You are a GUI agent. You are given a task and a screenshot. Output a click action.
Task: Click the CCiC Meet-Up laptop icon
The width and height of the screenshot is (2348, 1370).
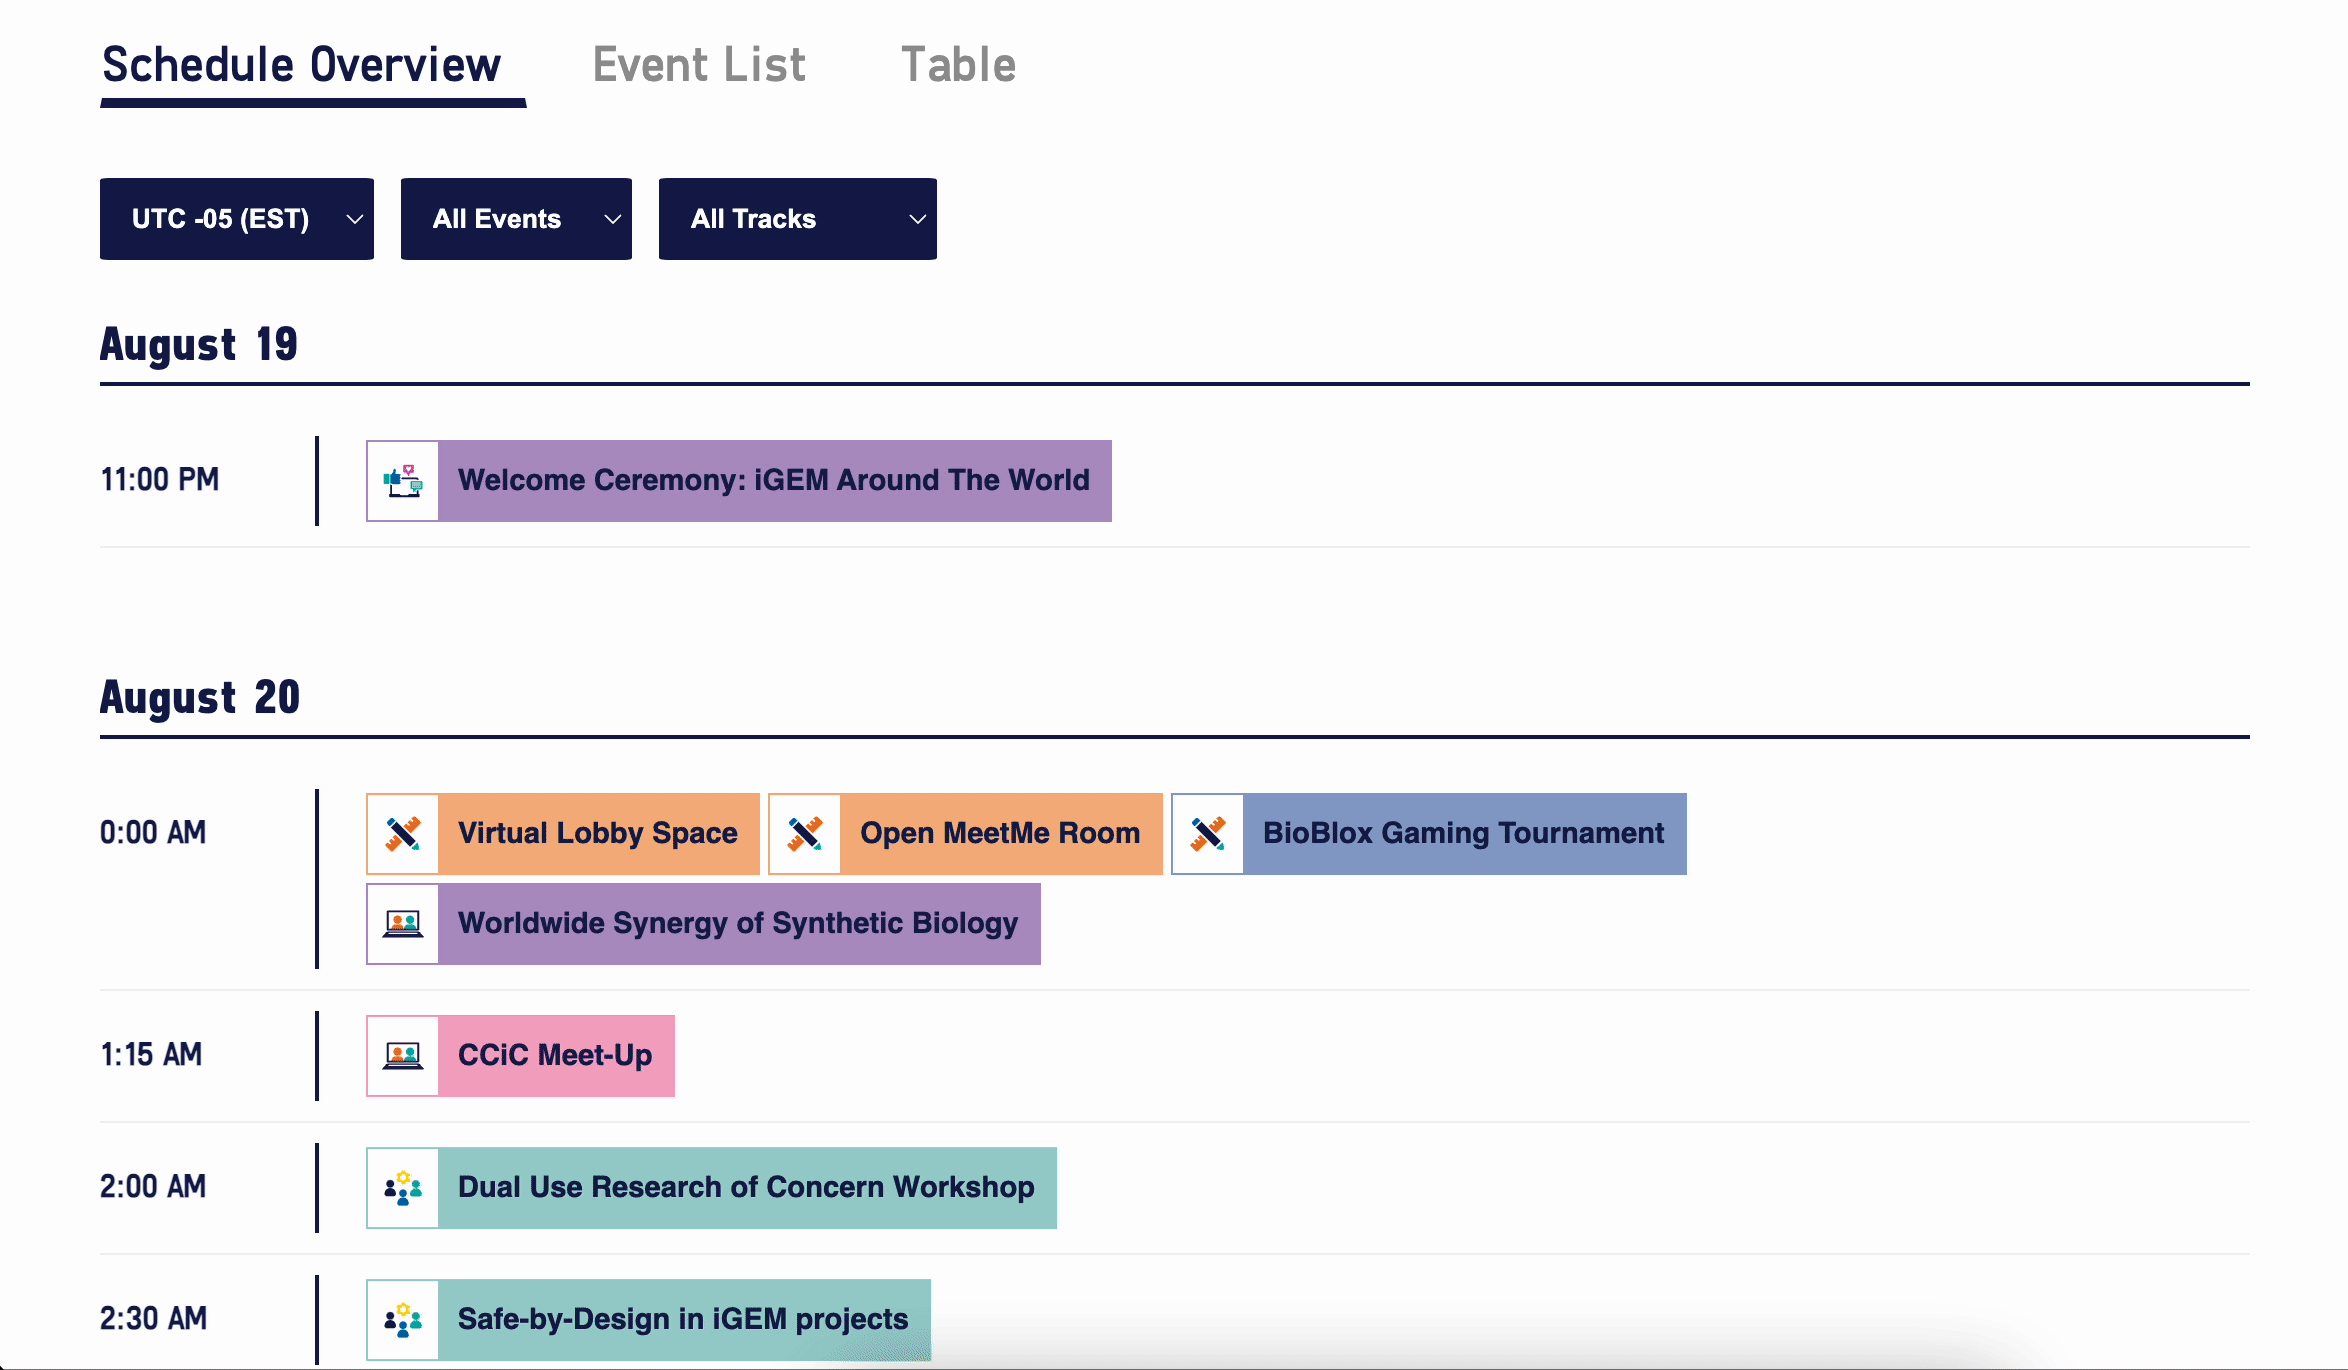pyautogui.click(x=403, y=1056)
